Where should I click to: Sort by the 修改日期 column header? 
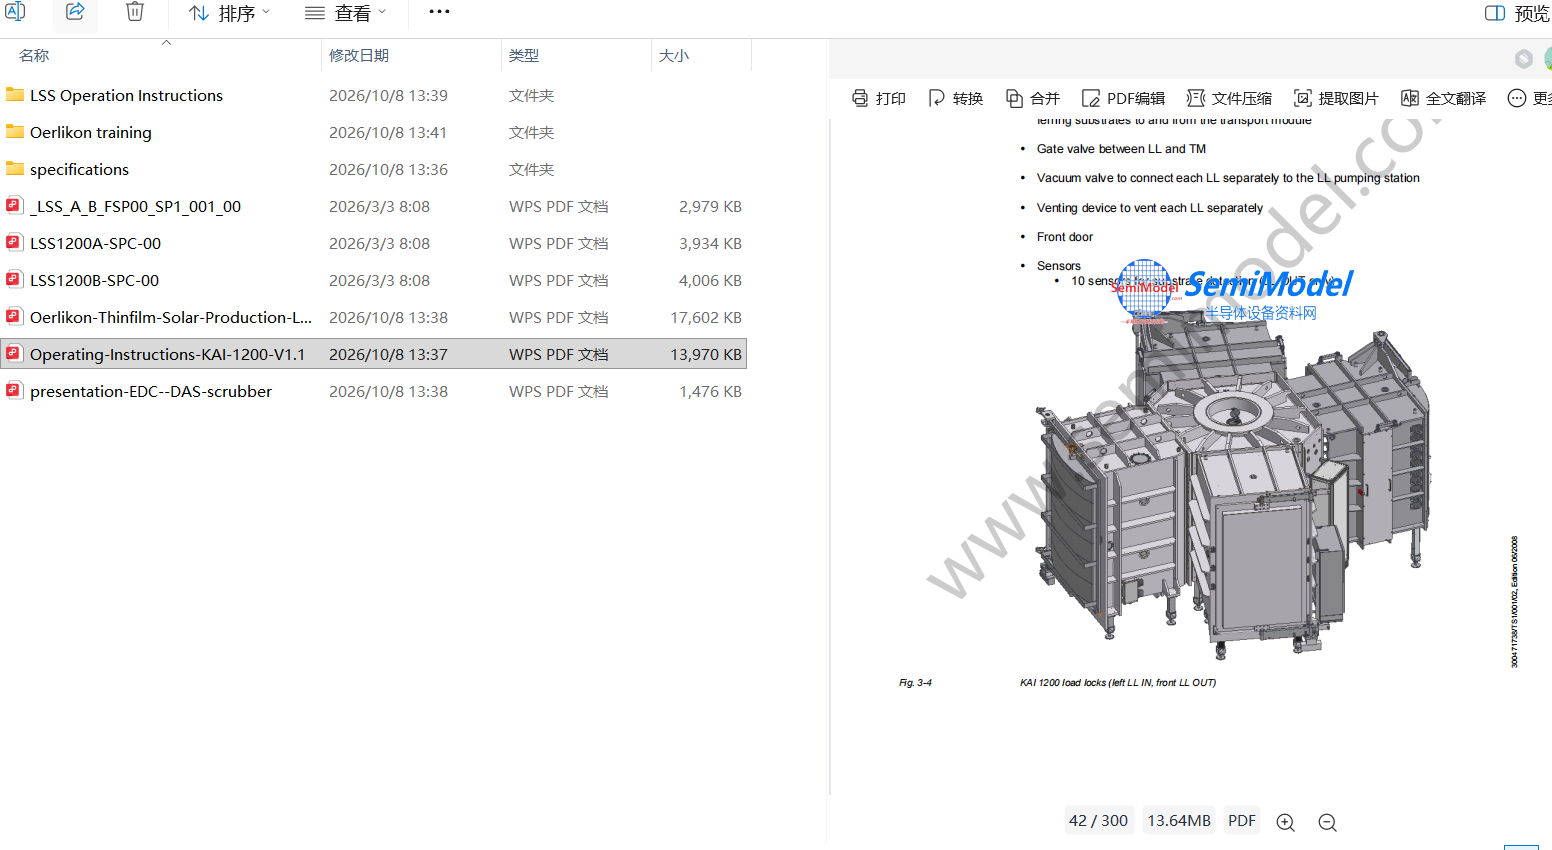(359, 56)
